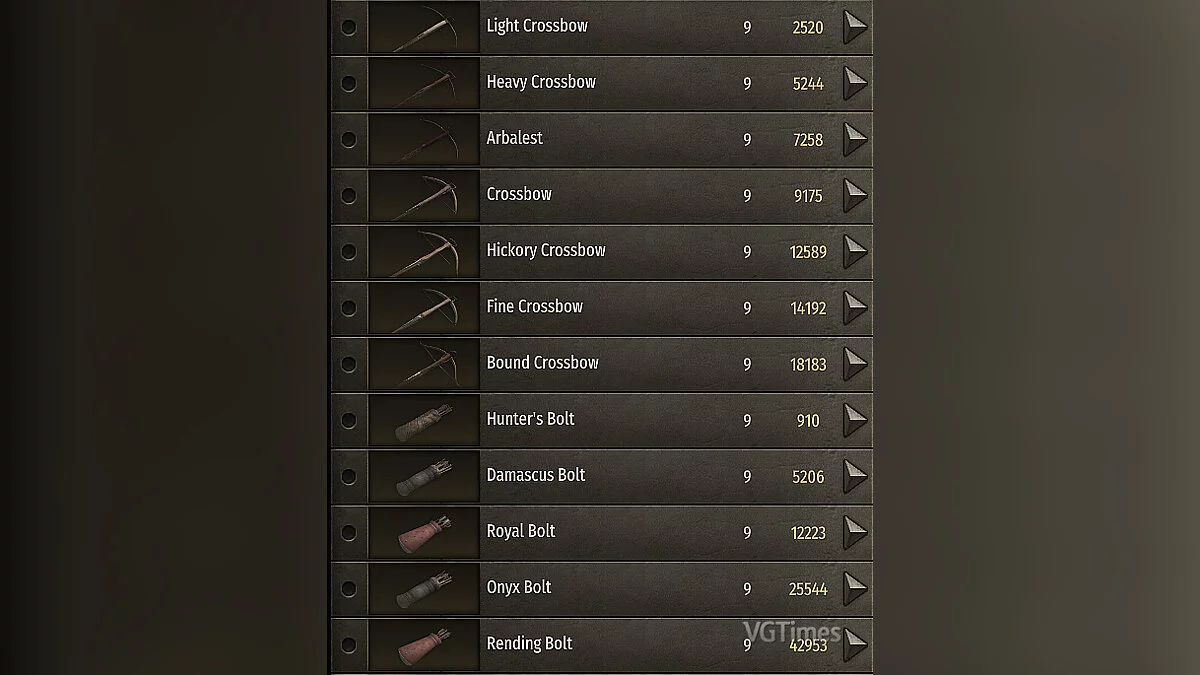
Task: Click the Rending Bolt quiver icon
Action: pyautogui.click(x=424, y=644)
